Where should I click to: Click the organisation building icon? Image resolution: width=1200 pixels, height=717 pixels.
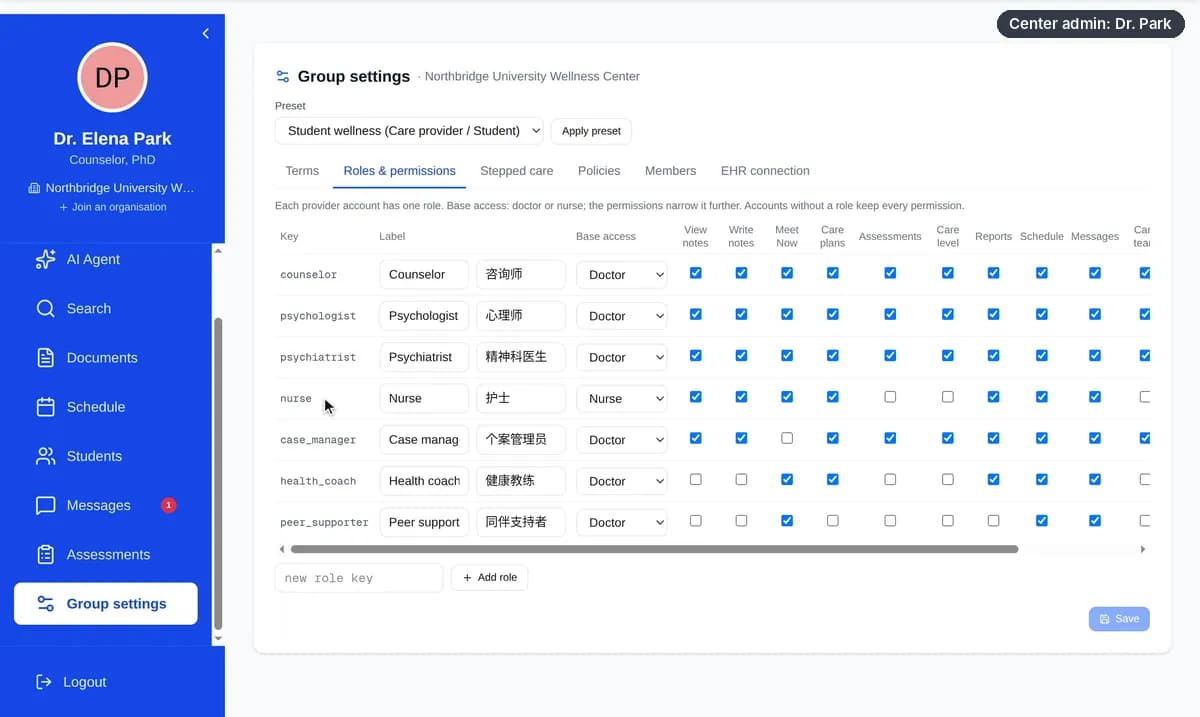pyautogui.click(x=34, y=188)
